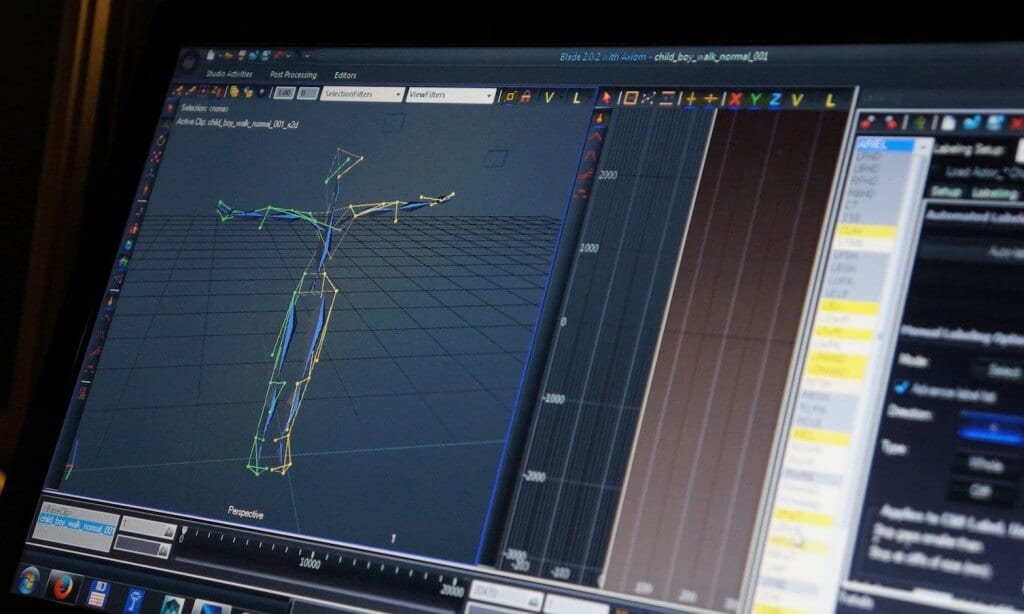
Task: Click the 1.00 value field in toolbar
Action: (283, 93)
